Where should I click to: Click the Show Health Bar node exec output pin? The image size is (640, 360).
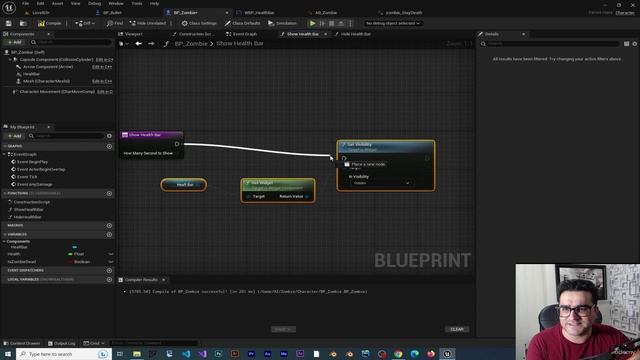177,144
